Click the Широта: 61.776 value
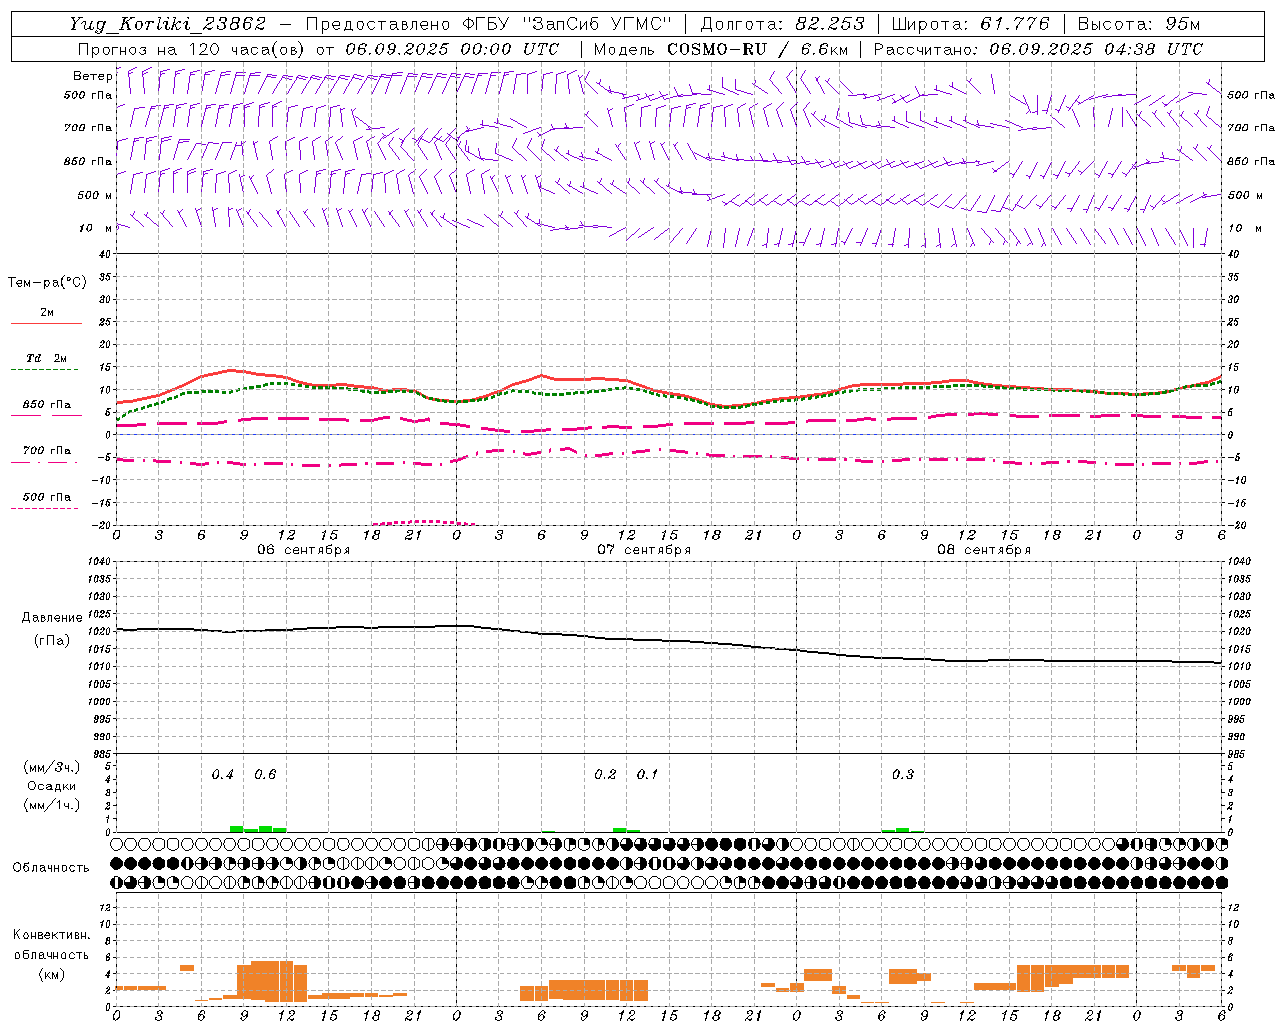Viewport: 1280px width, 1024px height. pos(970,24)
